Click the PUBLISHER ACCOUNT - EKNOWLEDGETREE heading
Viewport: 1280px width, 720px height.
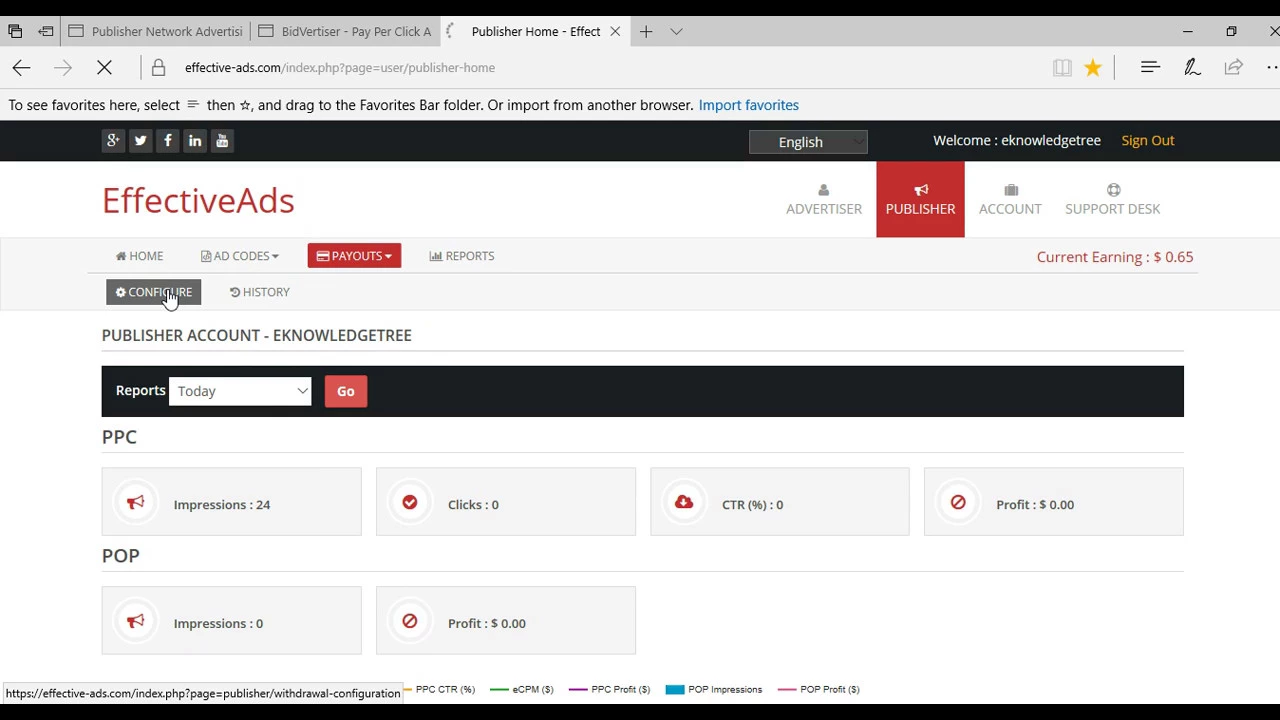click(x=257, y=335)
